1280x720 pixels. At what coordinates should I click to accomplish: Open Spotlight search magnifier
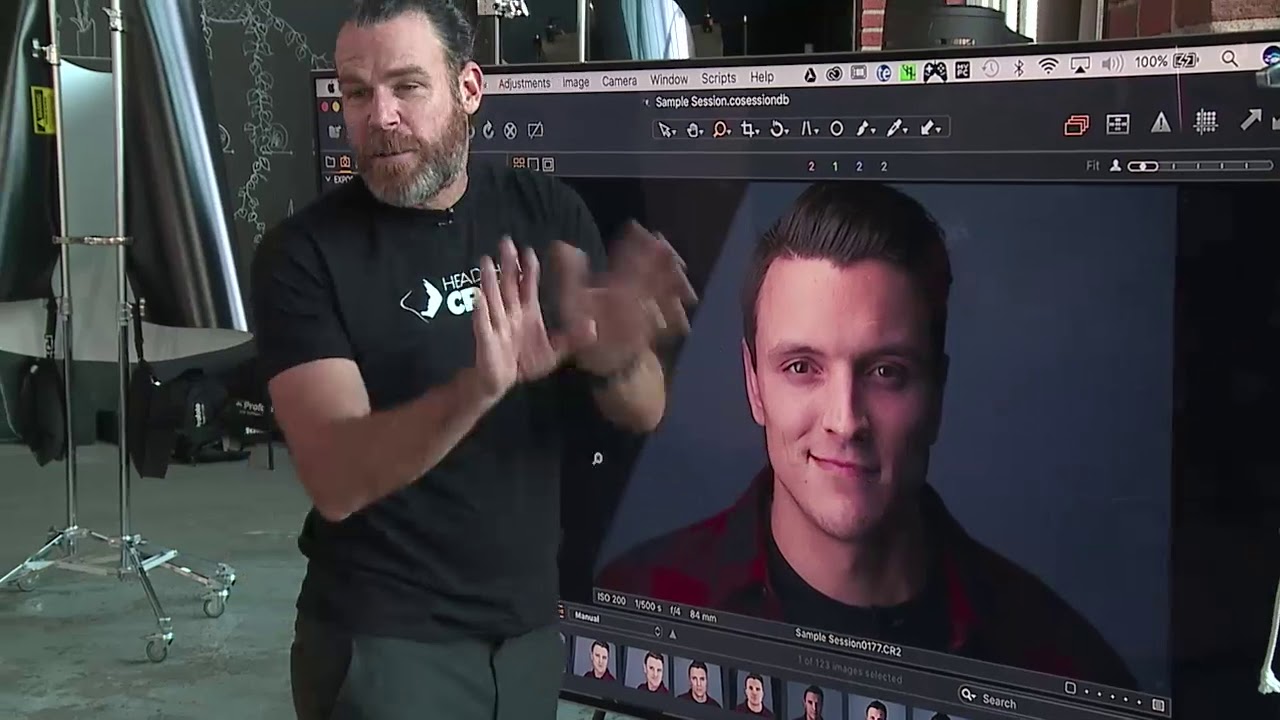click(x=1229, y=59)
